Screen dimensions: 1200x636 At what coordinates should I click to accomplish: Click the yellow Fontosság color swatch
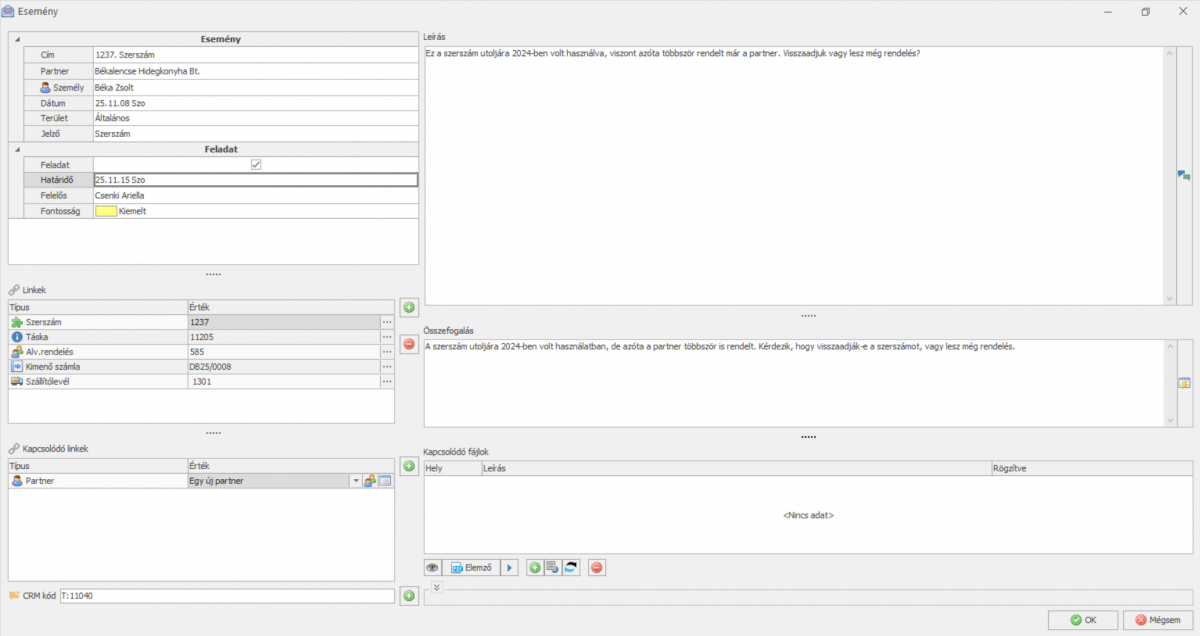[106, 212]
